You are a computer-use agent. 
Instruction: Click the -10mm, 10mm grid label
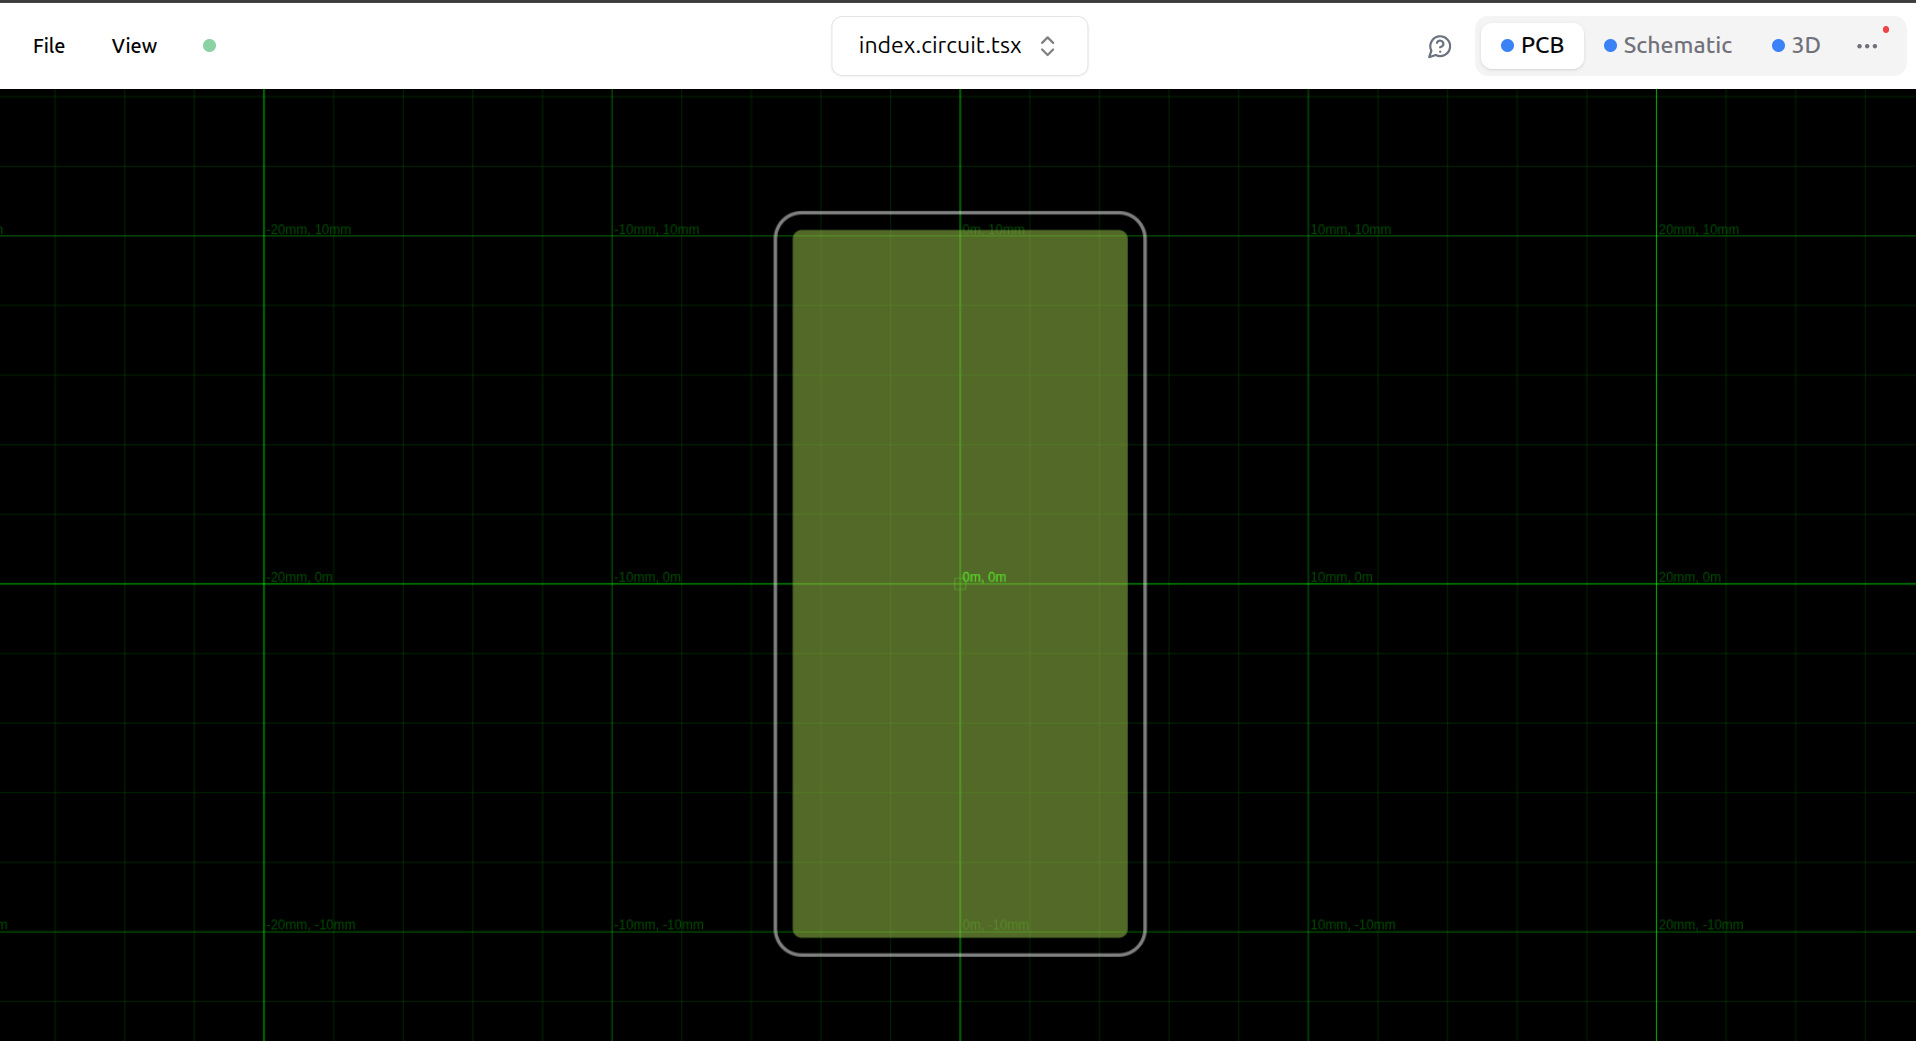tap(658, 230)
